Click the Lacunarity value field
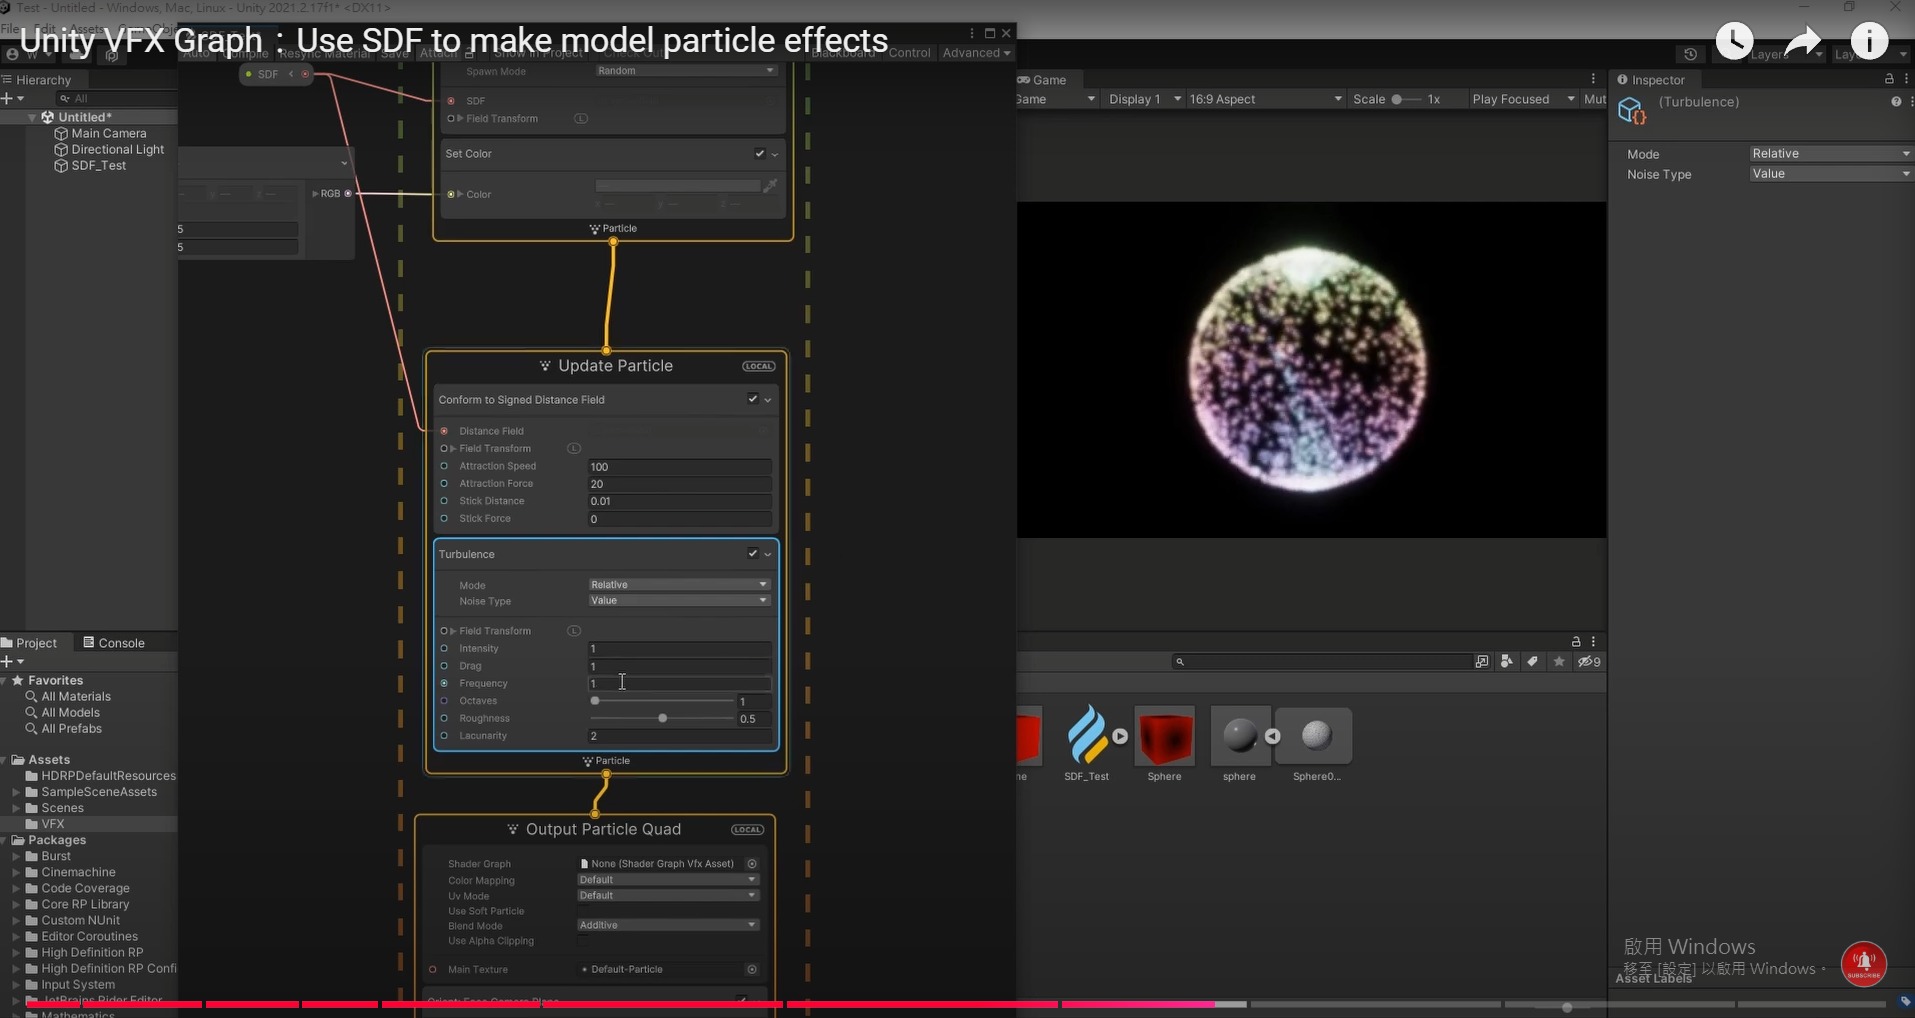 (x=679, y=736)
